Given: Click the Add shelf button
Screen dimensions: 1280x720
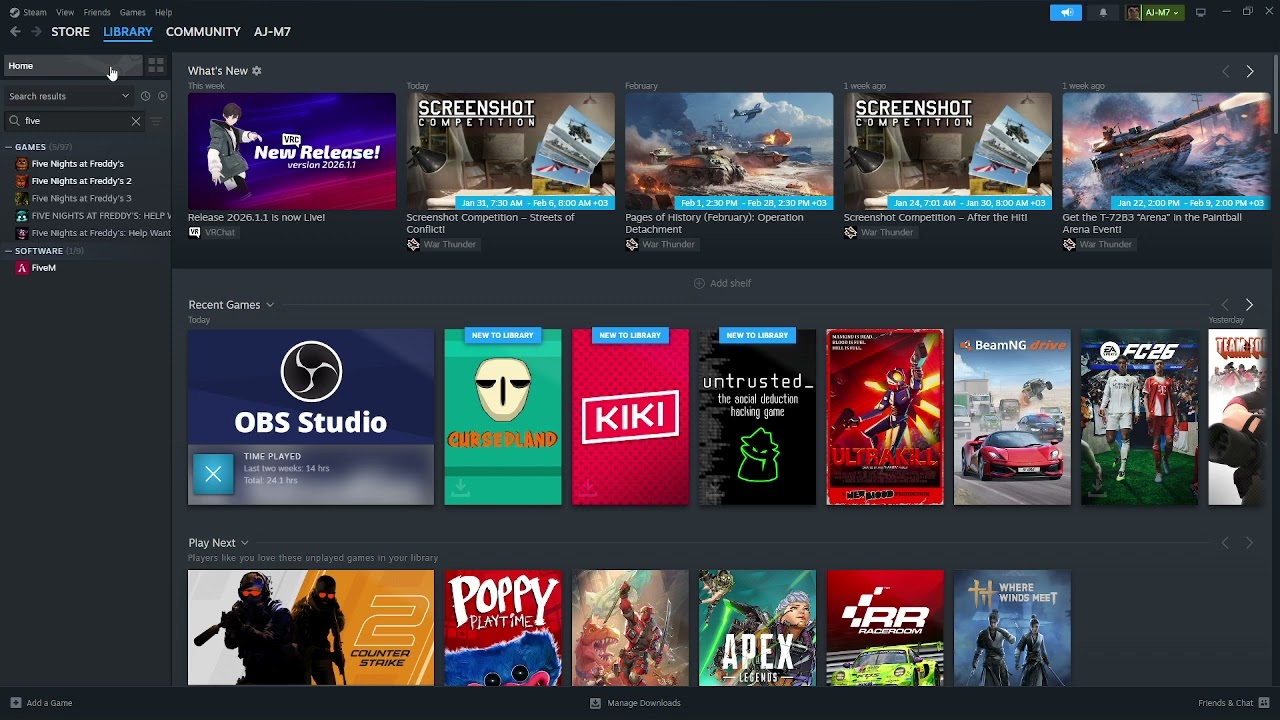Looking at the screenshot, I should coord(722,283).
